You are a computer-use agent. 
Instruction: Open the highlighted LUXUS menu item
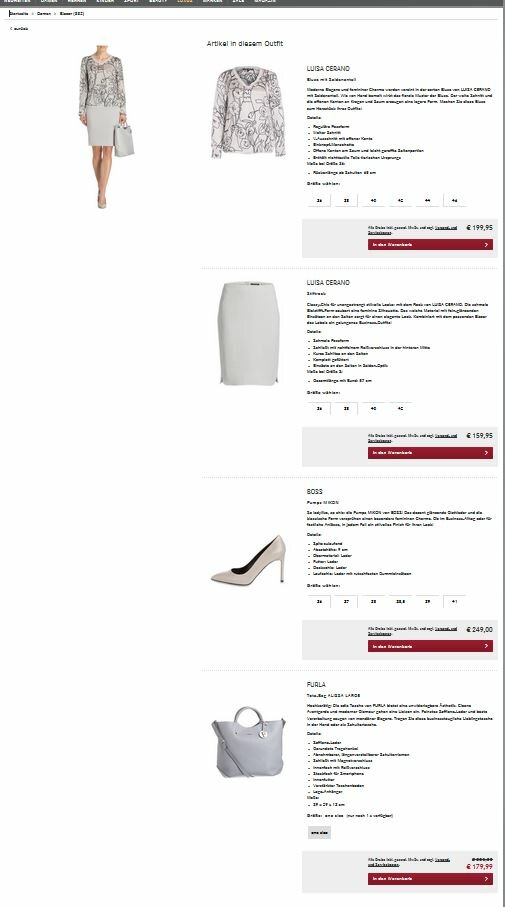tap(185, 2)
